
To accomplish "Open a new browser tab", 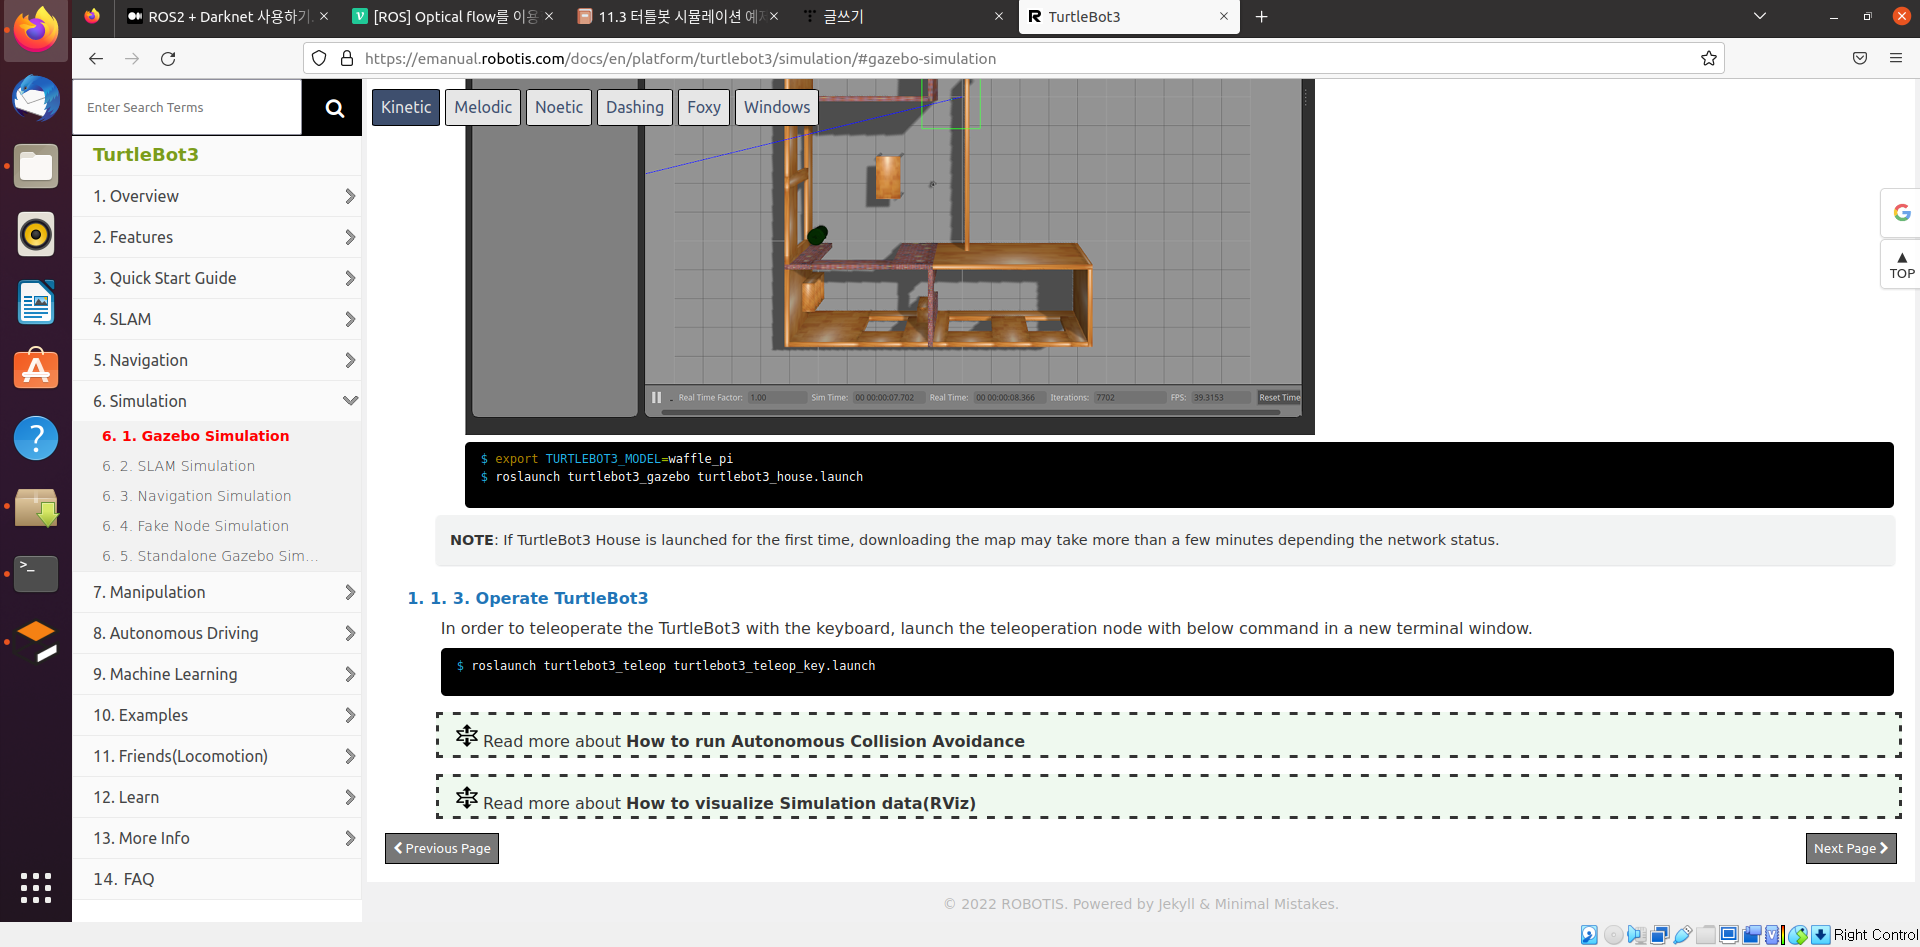I will pos(1262,17).
